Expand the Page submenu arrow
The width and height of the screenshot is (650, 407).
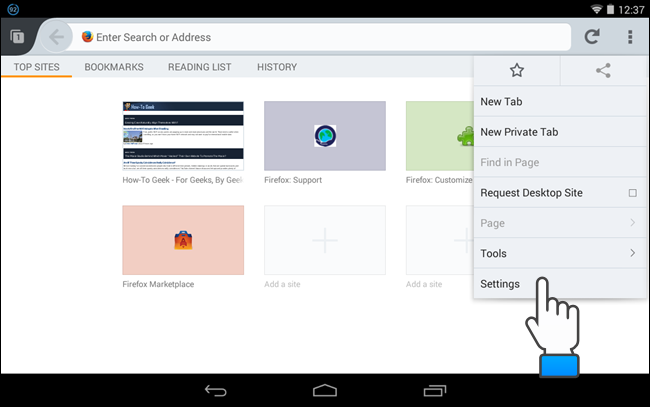click(633, 223)
